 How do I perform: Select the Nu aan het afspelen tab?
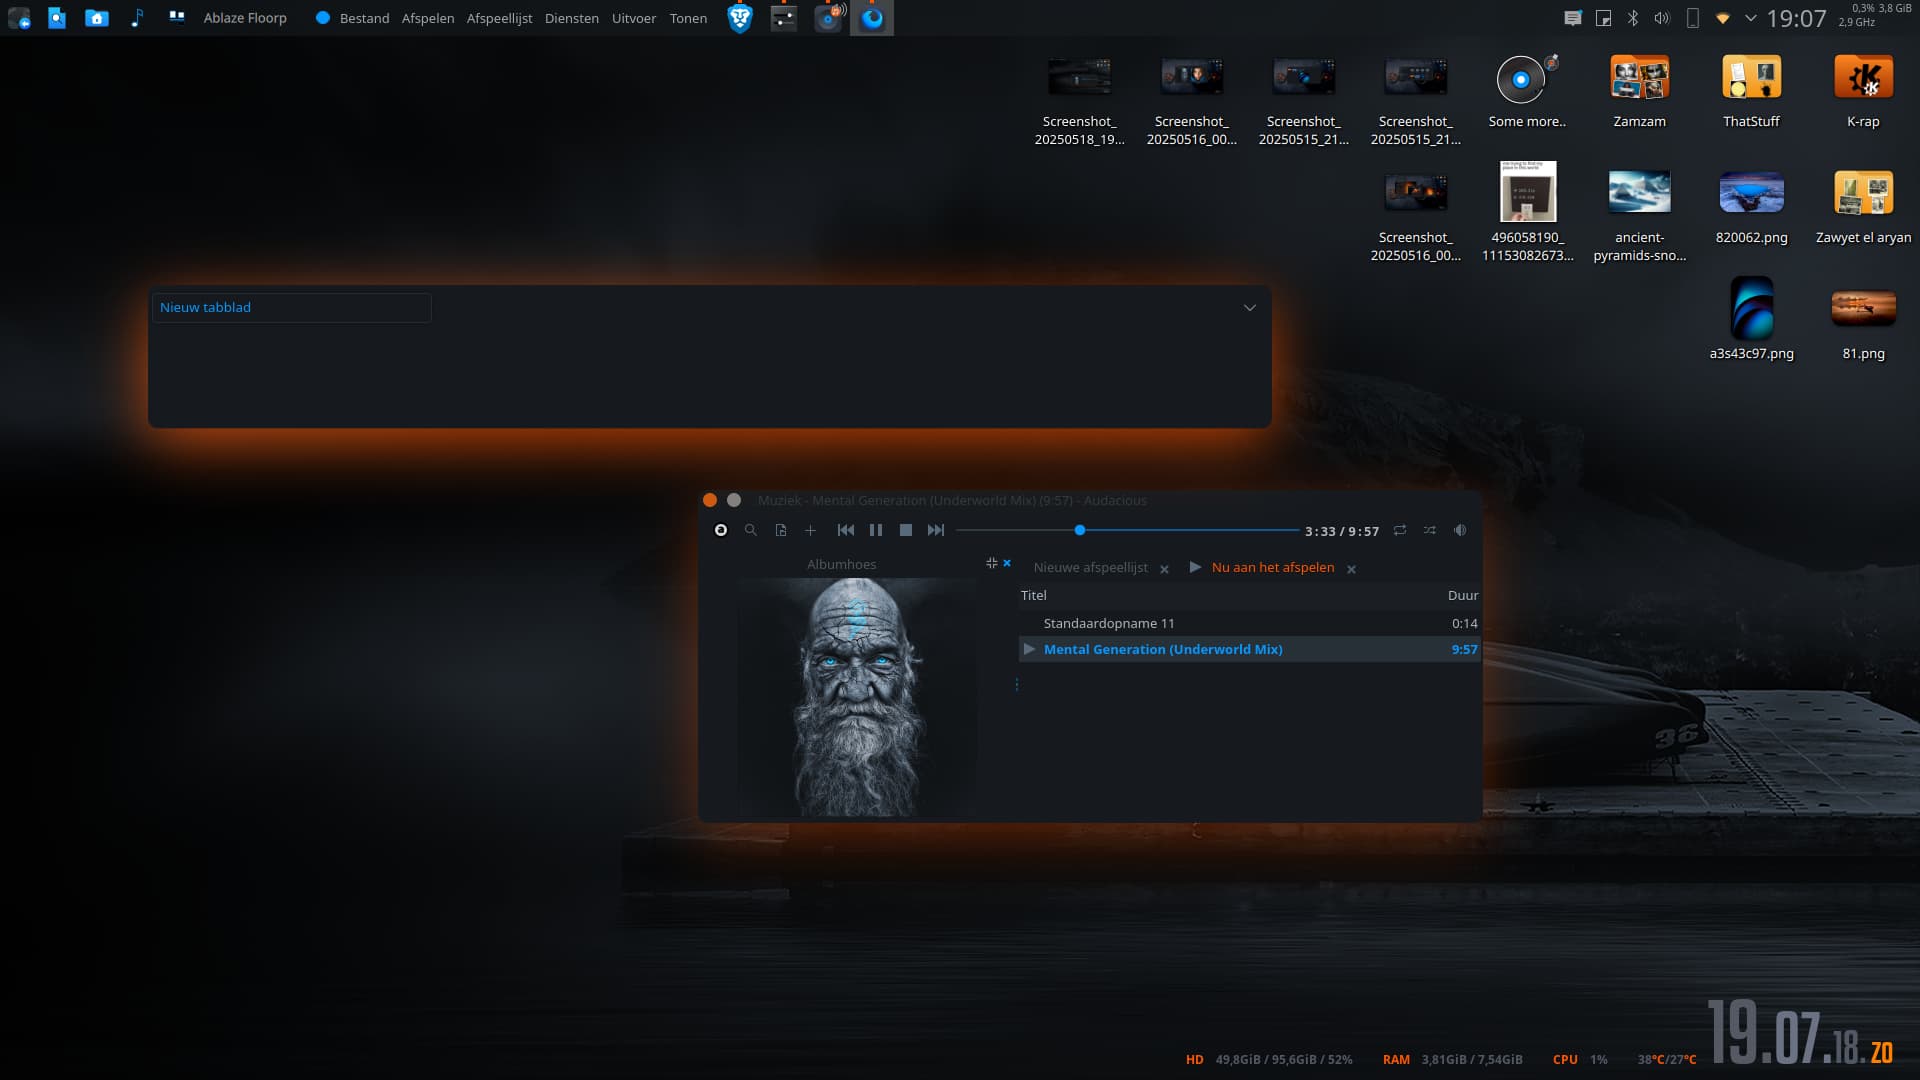pos(1272,567)
